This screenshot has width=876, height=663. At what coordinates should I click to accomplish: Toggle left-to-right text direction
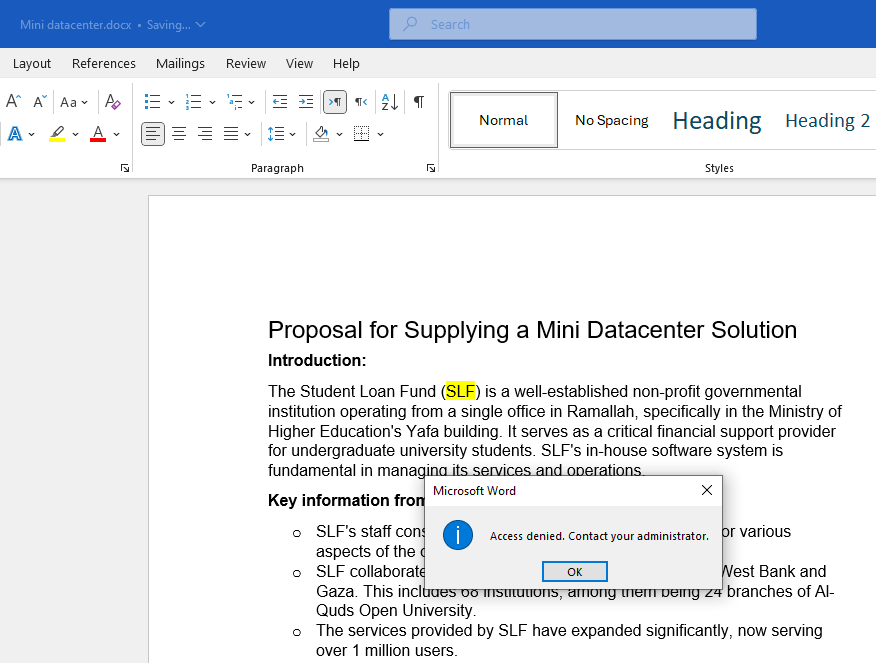coord(335,102)
